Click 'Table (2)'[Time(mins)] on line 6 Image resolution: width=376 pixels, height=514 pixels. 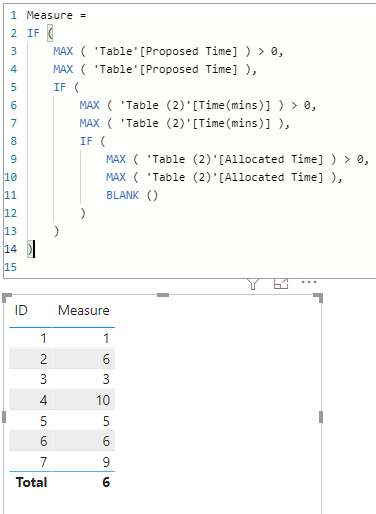coord(195,105)
